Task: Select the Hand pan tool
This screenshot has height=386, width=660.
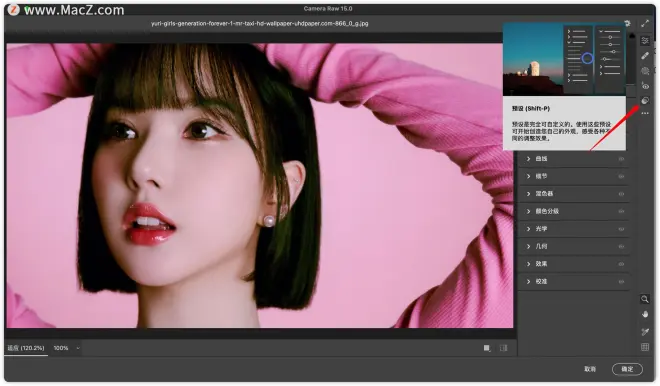Action: [x=644, y=315]
